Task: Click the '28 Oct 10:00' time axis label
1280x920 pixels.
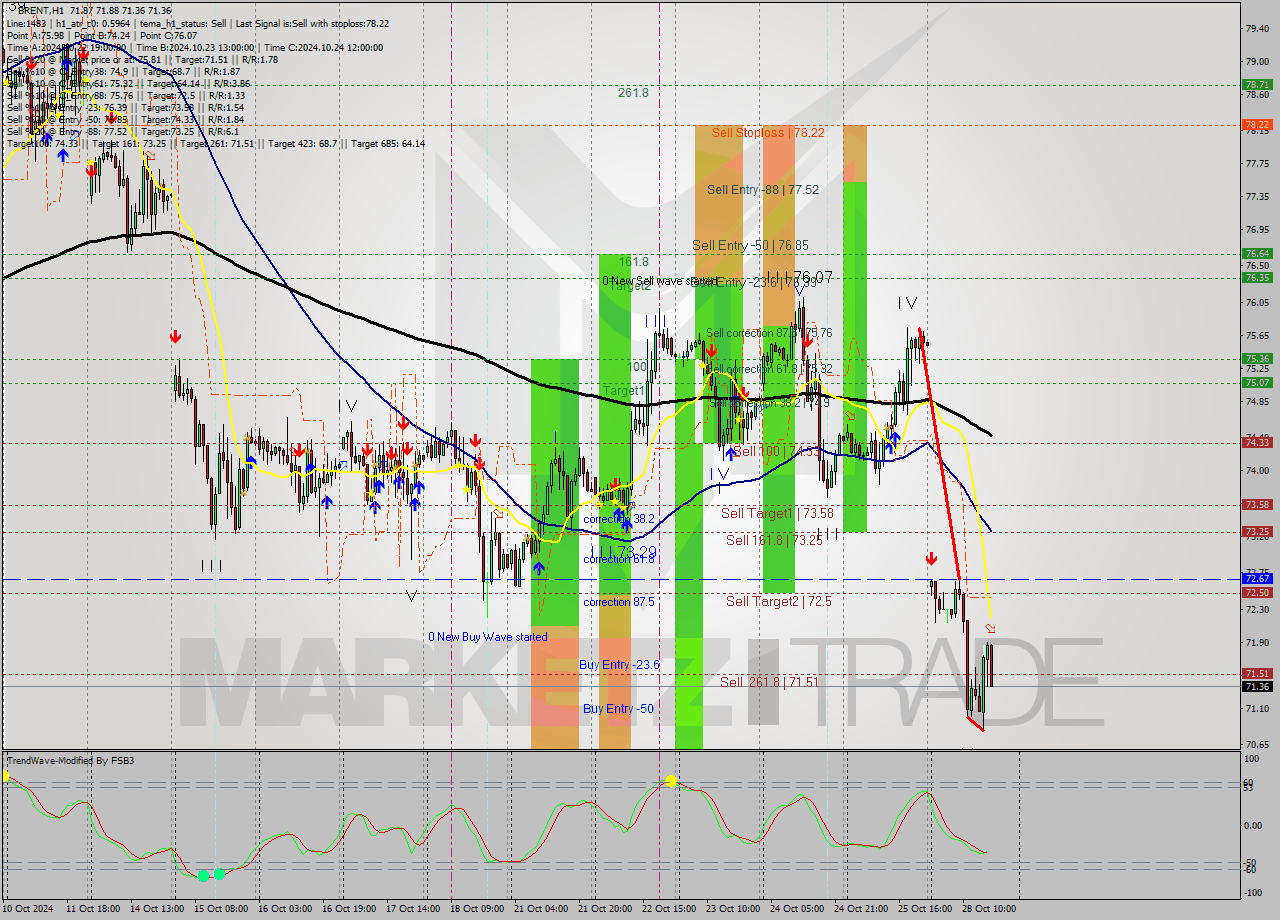Action: tap(987, 908)
